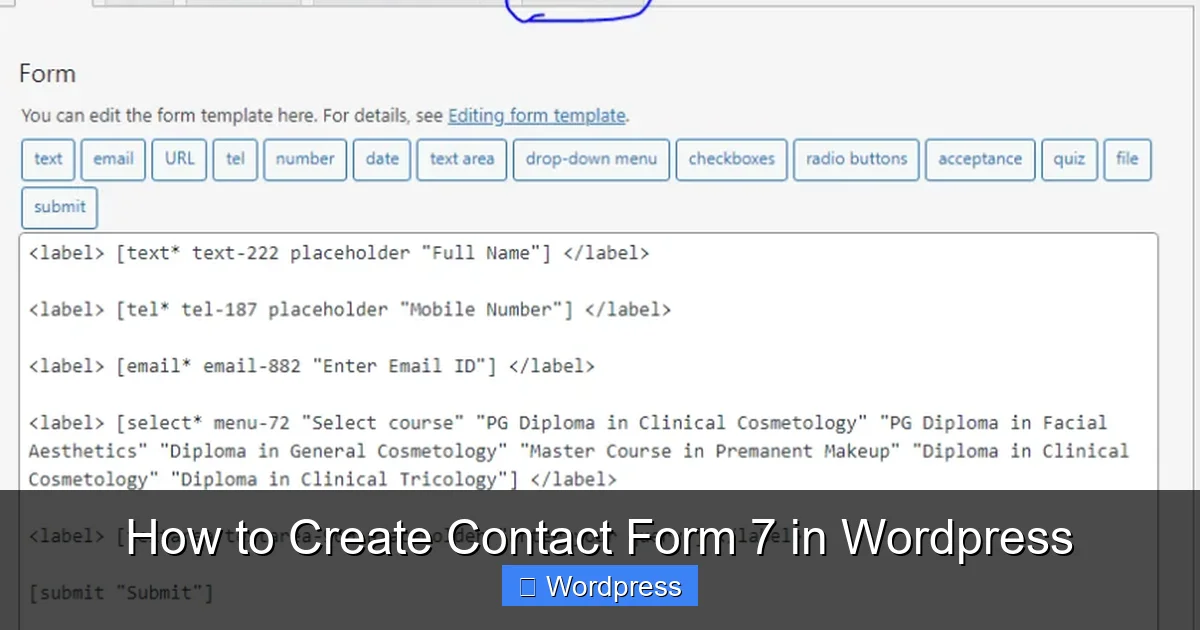Screen dimensions: 1200x630
Task: Insert an email field tag
Action: (113, 159)
